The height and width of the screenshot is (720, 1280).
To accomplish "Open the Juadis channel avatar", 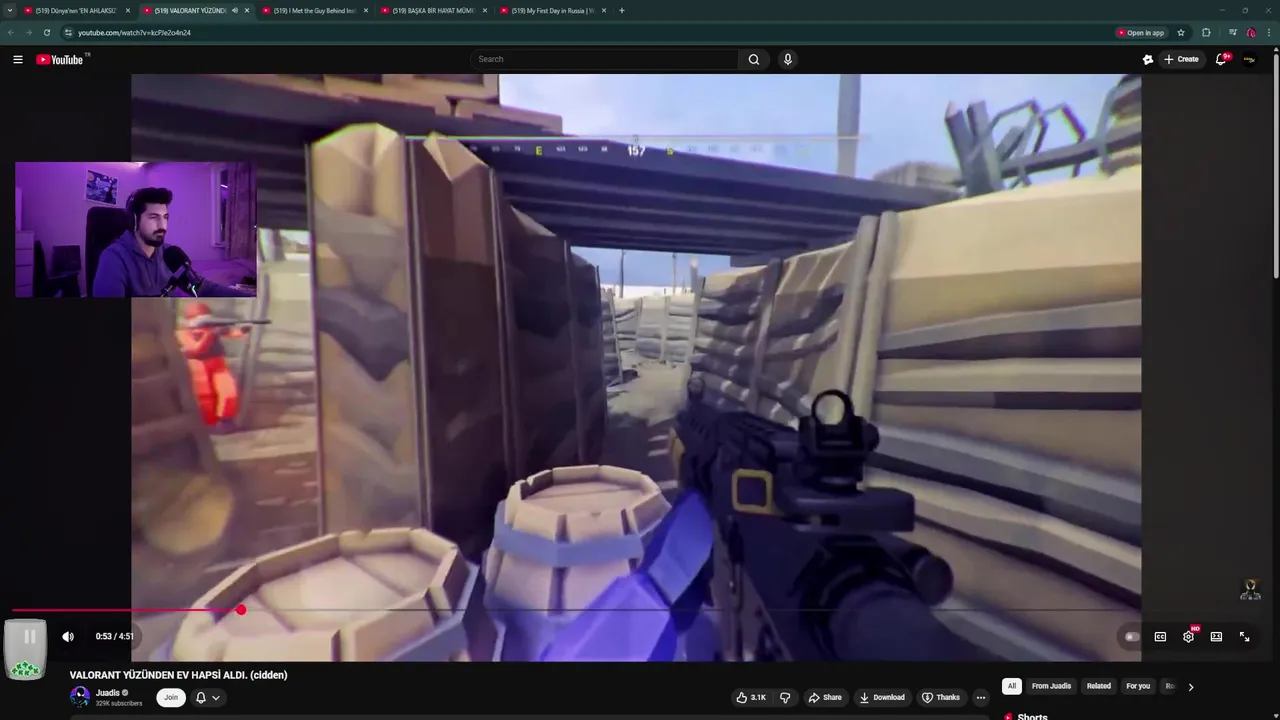I will tap(80, 697).
